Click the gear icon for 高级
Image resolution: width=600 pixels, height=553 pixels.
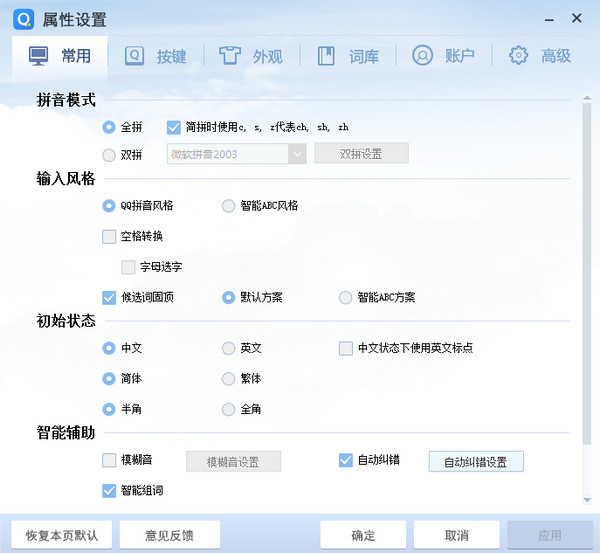click(518, 56)
